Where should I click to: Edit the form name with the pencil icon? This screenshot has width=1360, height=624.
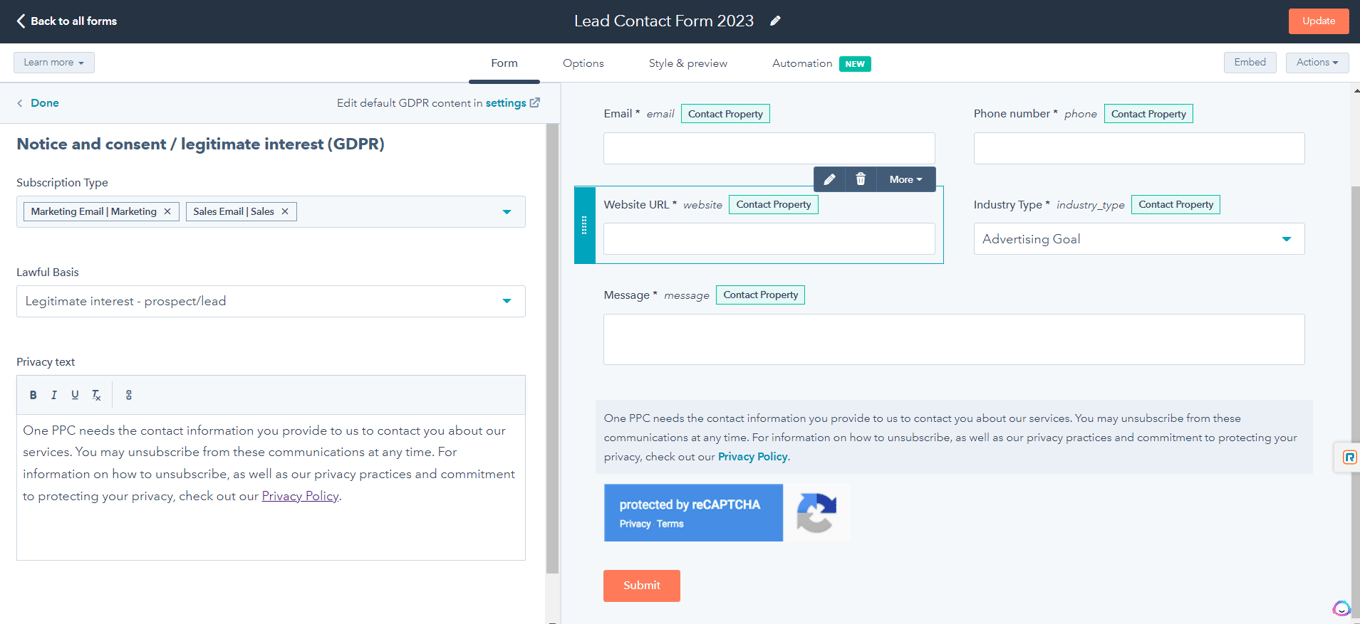[x=775, y=19]
